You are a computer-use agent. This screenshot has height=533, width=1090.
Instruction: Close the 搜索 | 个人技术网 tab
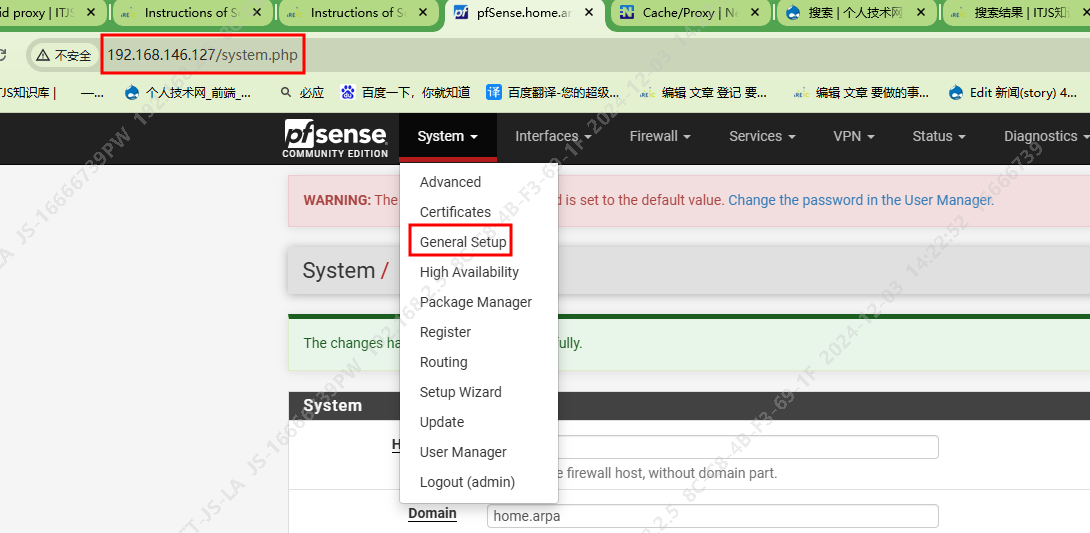[920, 13]
